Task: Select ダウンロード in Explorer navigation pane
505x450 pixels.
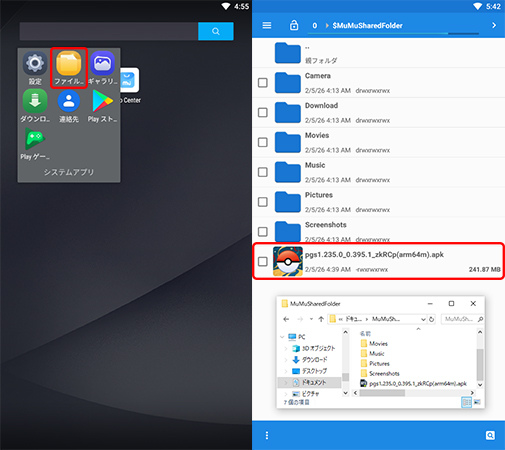Action: 310,360
